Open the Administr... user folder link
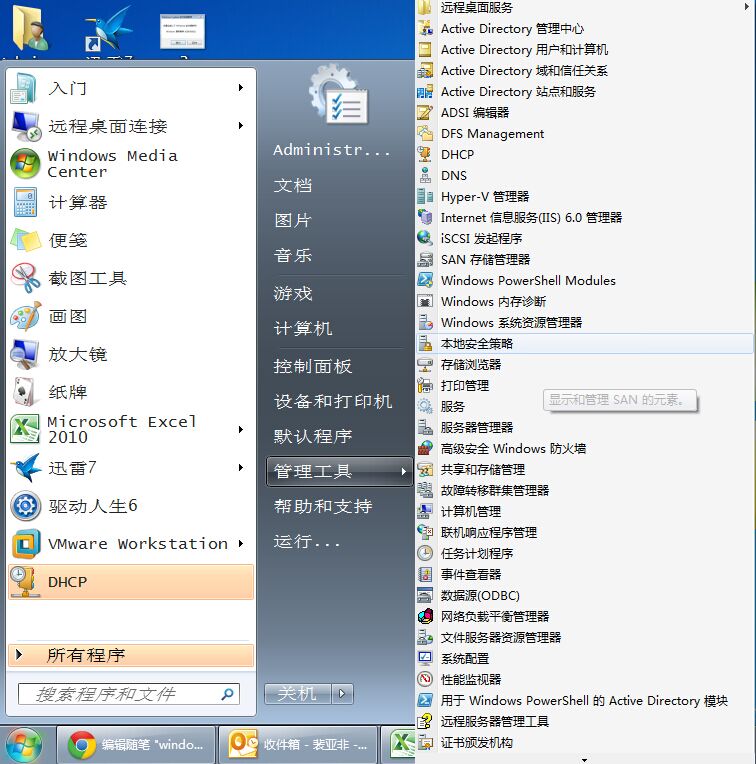The width and height of the screenshot is (756, 764). coord(332,150)
